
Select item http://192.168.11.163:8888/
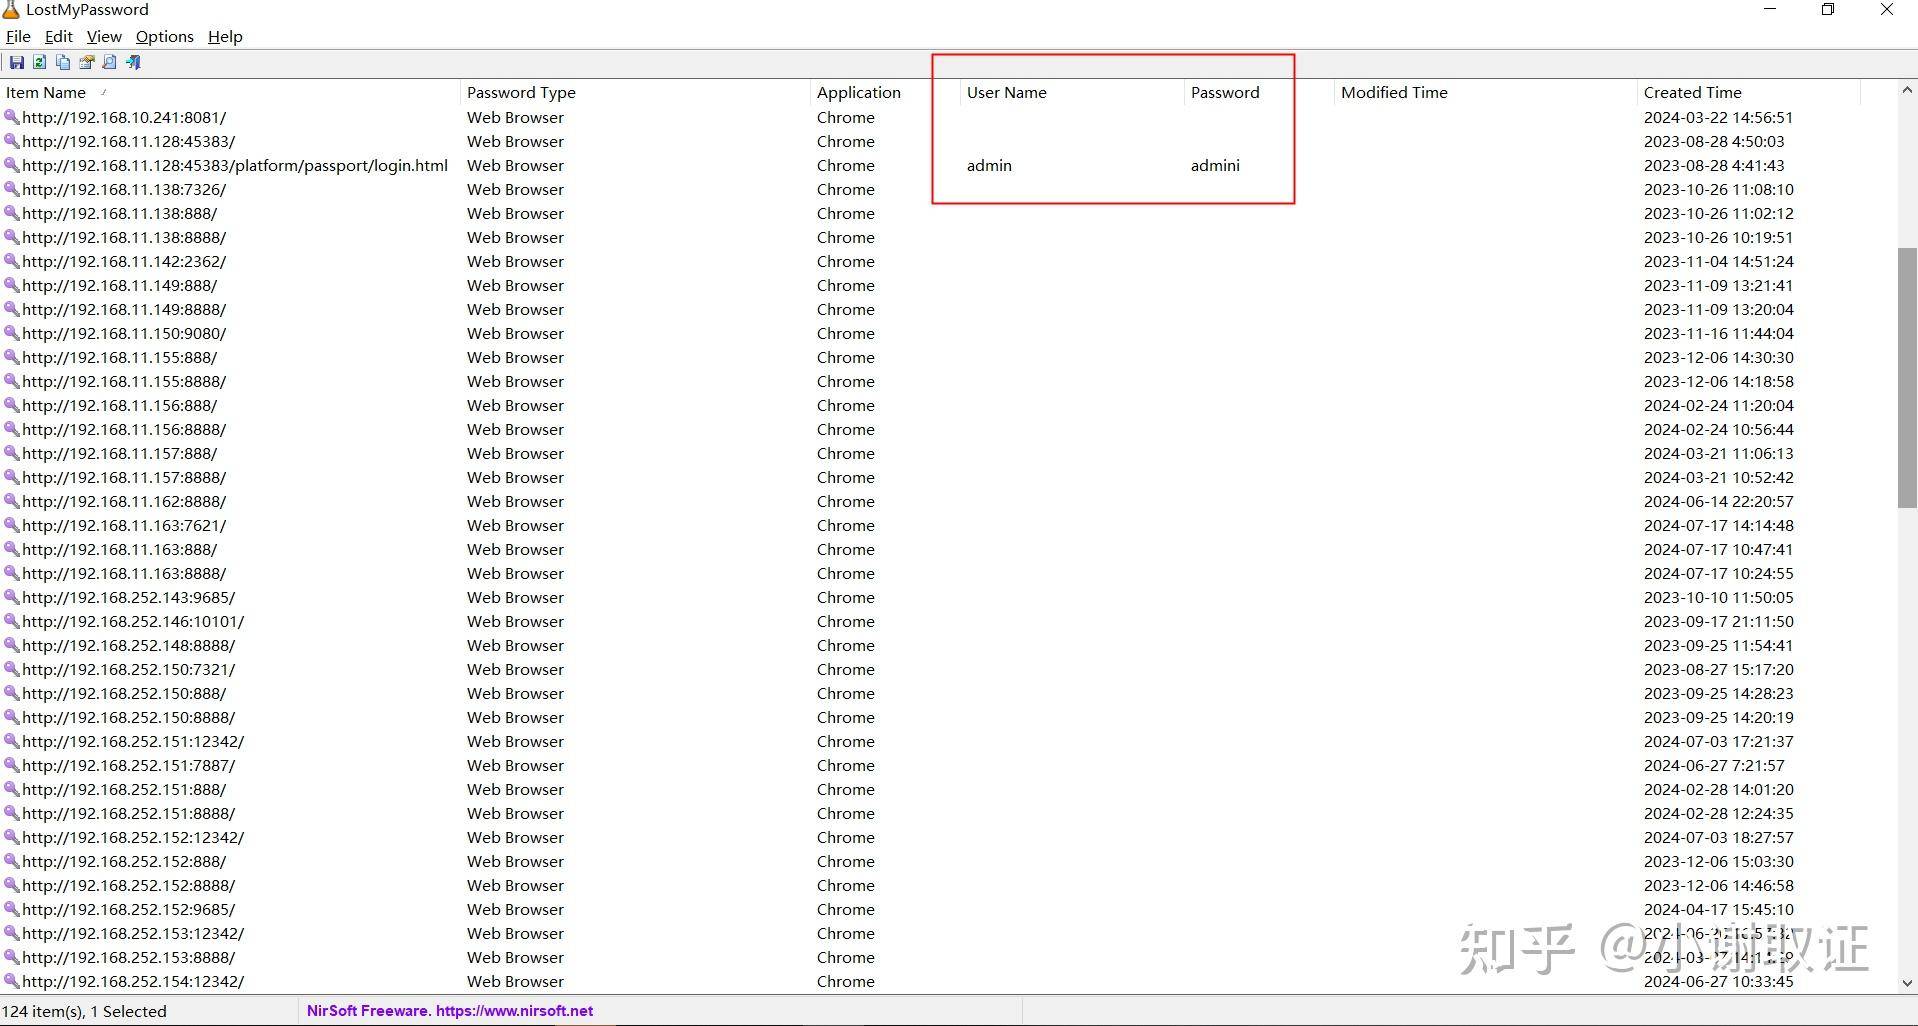124,573
